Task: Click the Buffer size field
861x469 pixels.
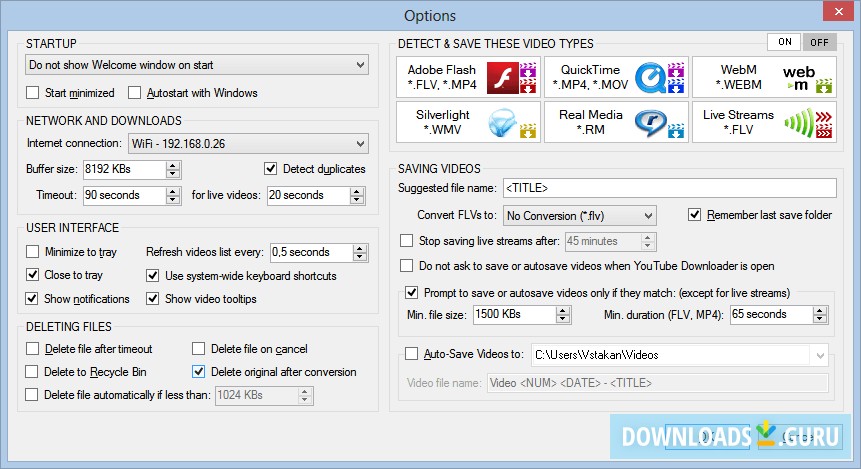Action: coord(125,169)
